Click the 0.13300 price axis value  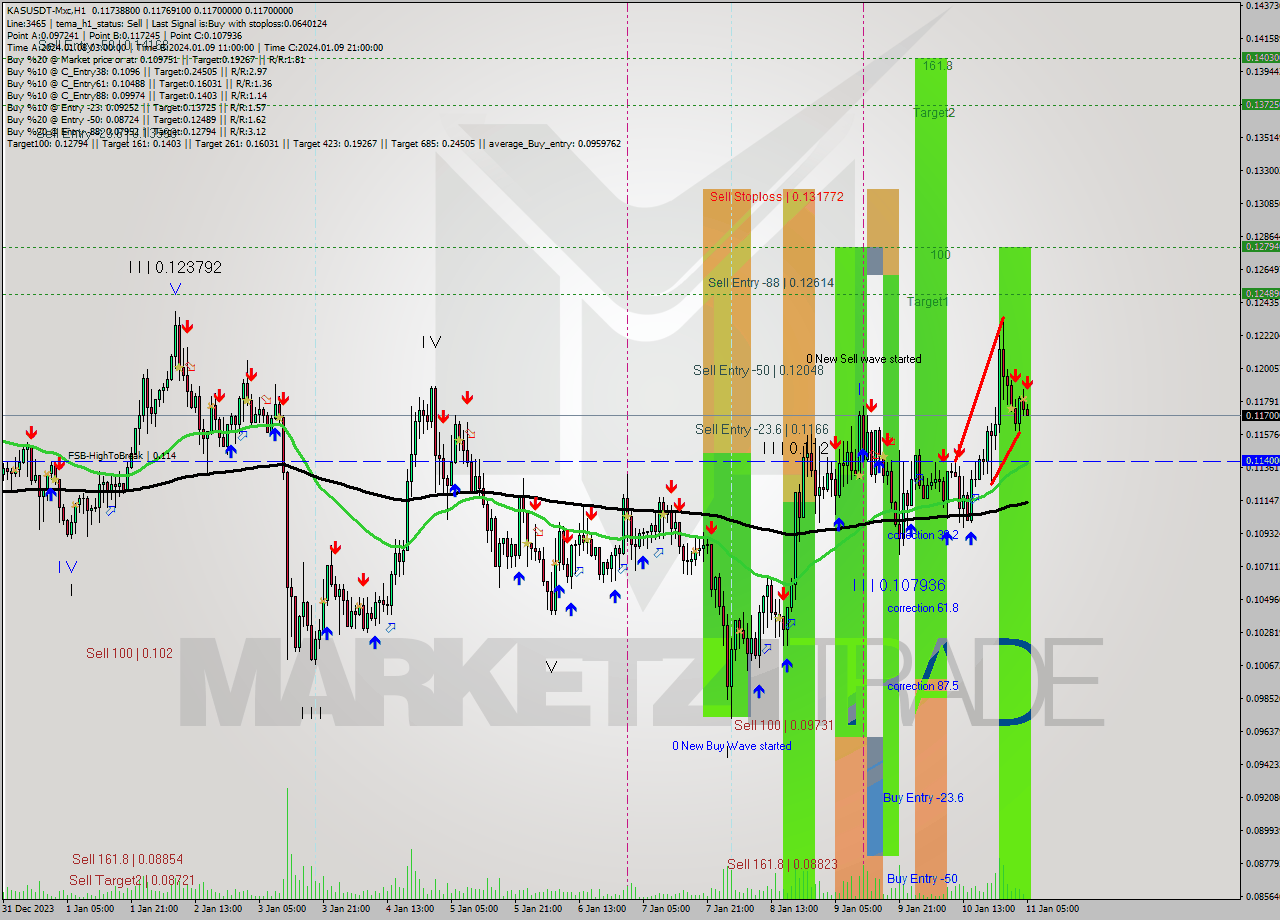1261,170
